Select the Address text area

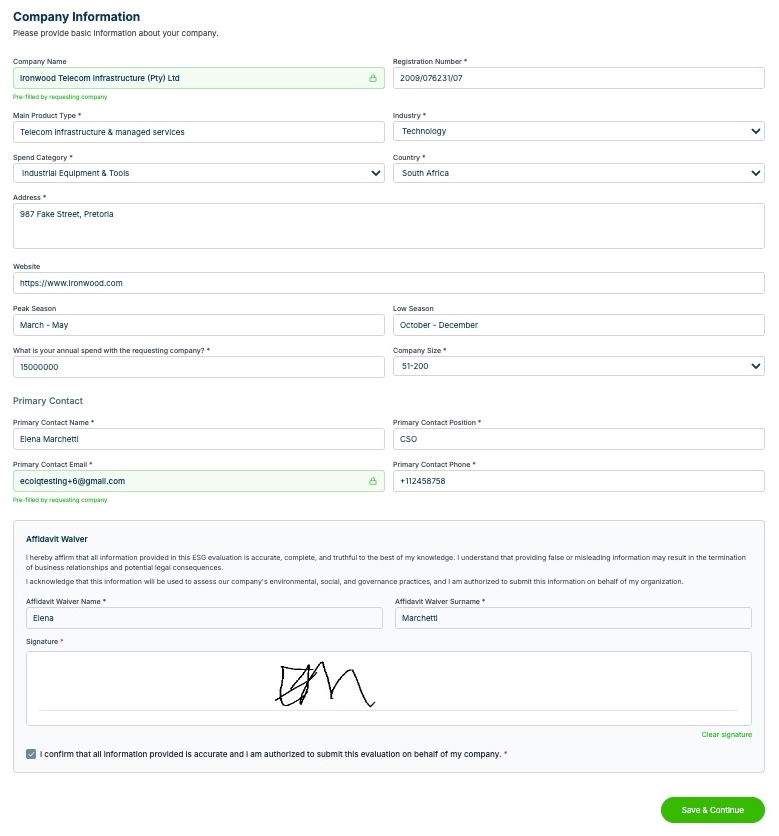click(x=389, y=226)
